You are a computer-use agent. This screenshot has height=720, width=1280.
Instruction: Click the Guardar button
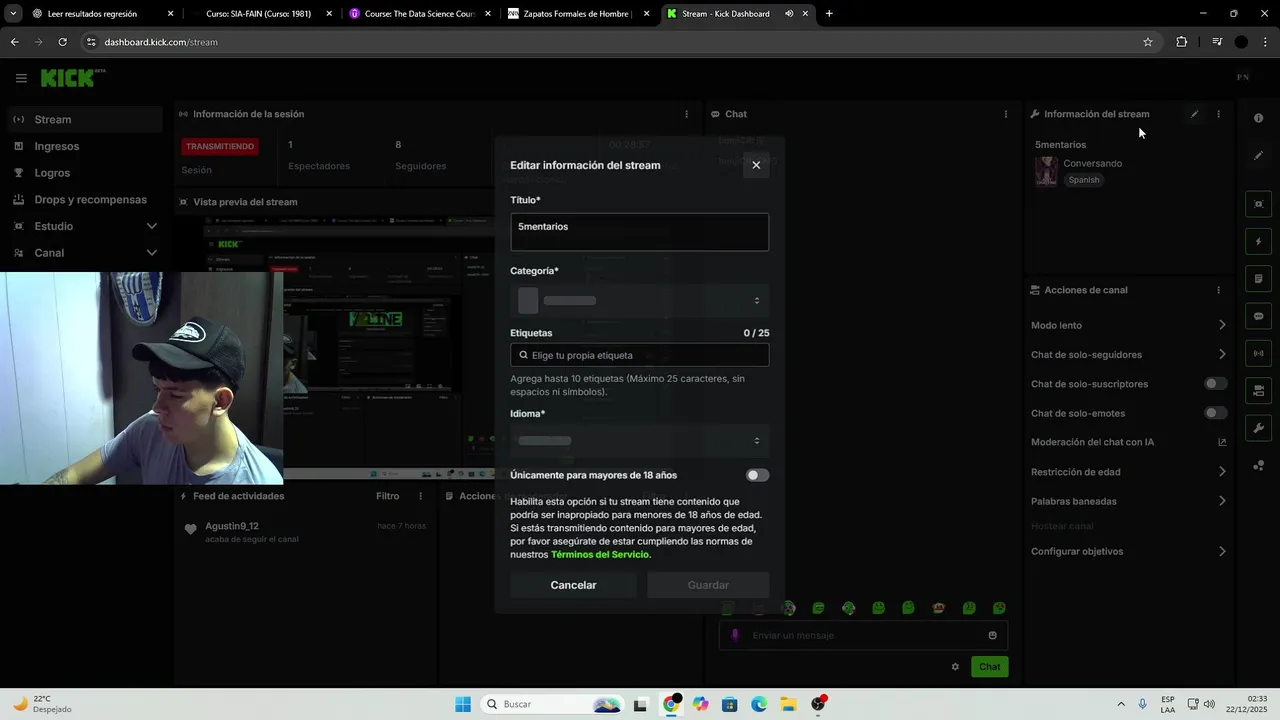(x=708, y=585)
